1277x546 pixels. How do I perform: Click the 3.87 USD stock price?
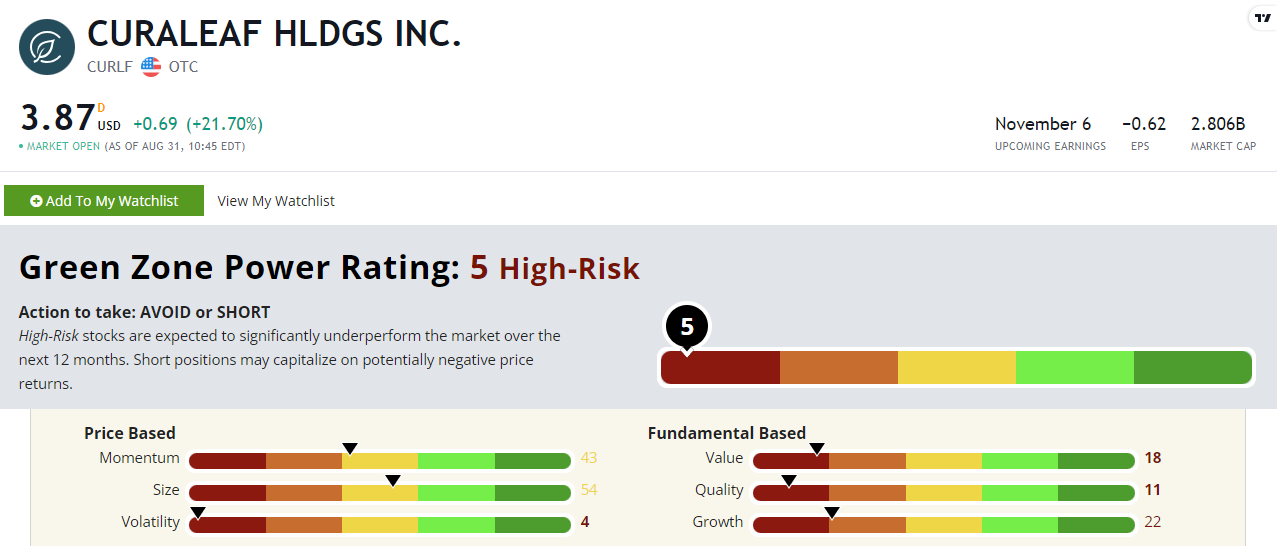(x=58, y=118)
